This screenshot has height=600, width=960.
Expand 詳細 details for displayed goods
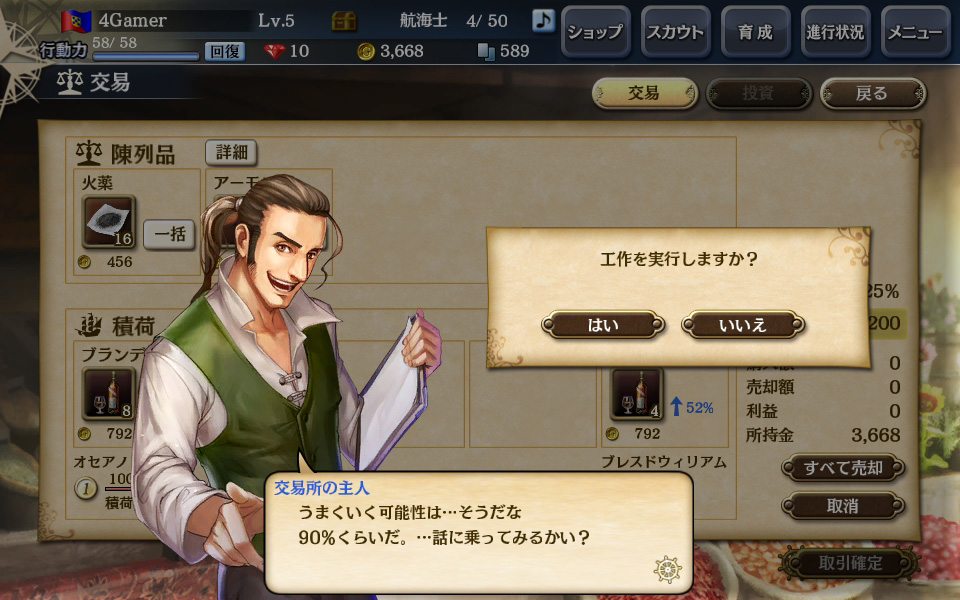[x=231, y=152]
